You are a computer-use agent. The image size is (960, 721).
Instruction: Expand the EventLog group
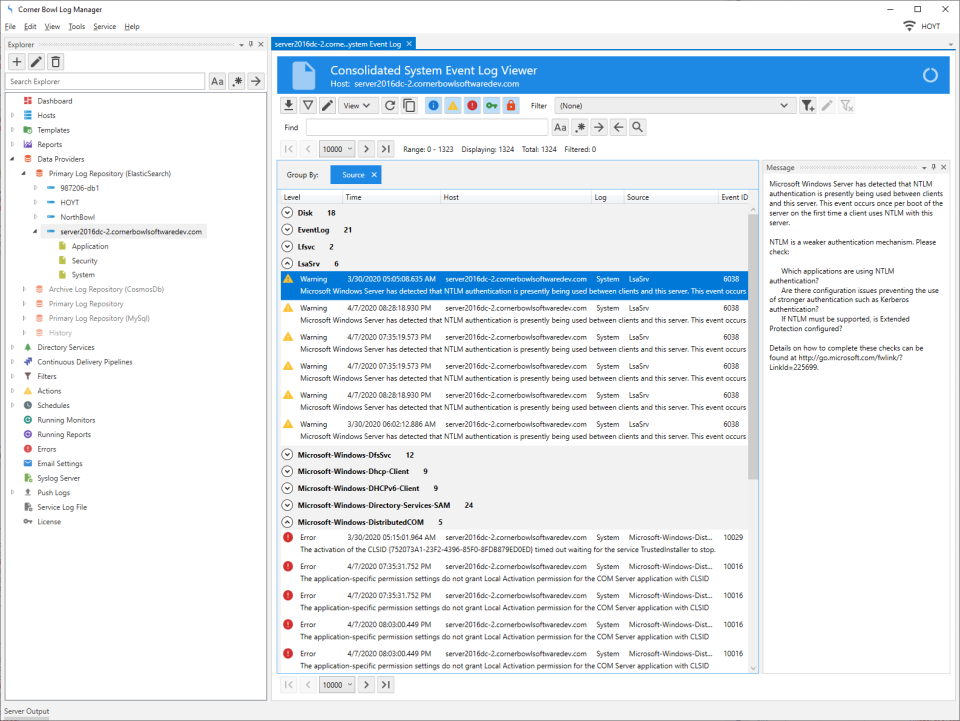pos(287,230)
